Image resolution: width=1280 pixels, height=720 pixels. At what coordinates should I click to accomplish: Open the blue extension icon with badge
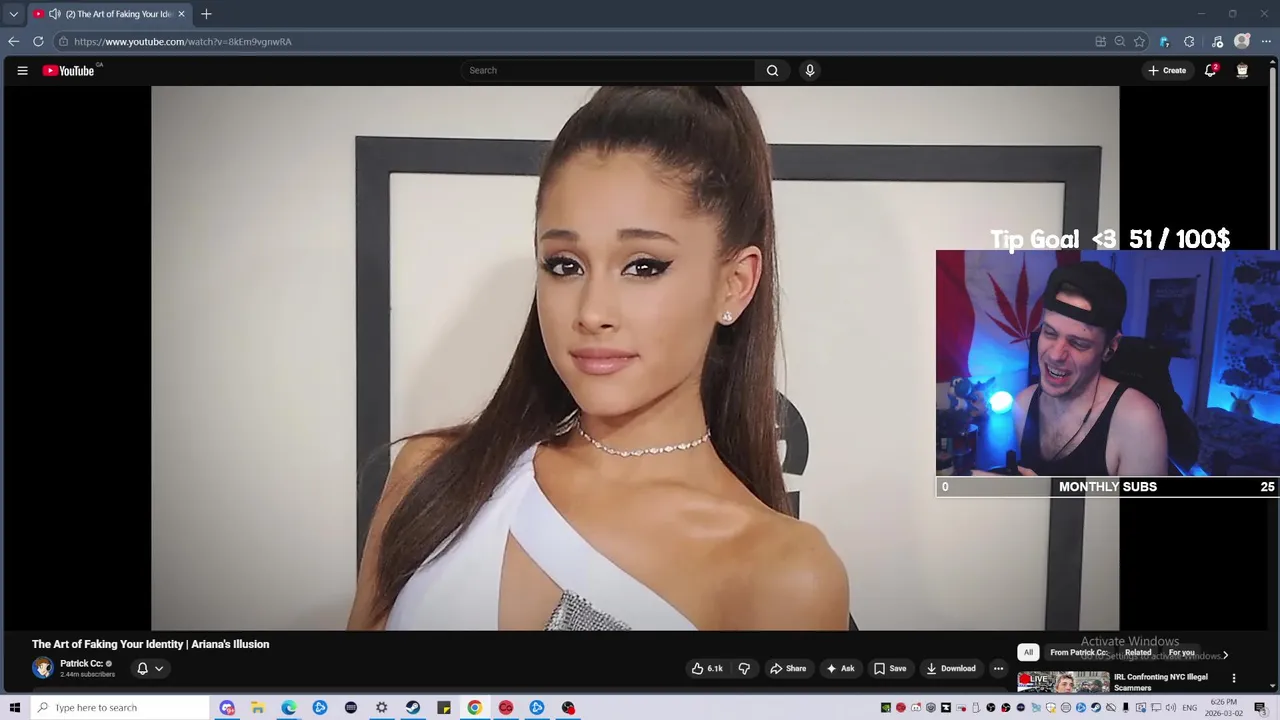pyautogui.click(x=1164, y=42)
